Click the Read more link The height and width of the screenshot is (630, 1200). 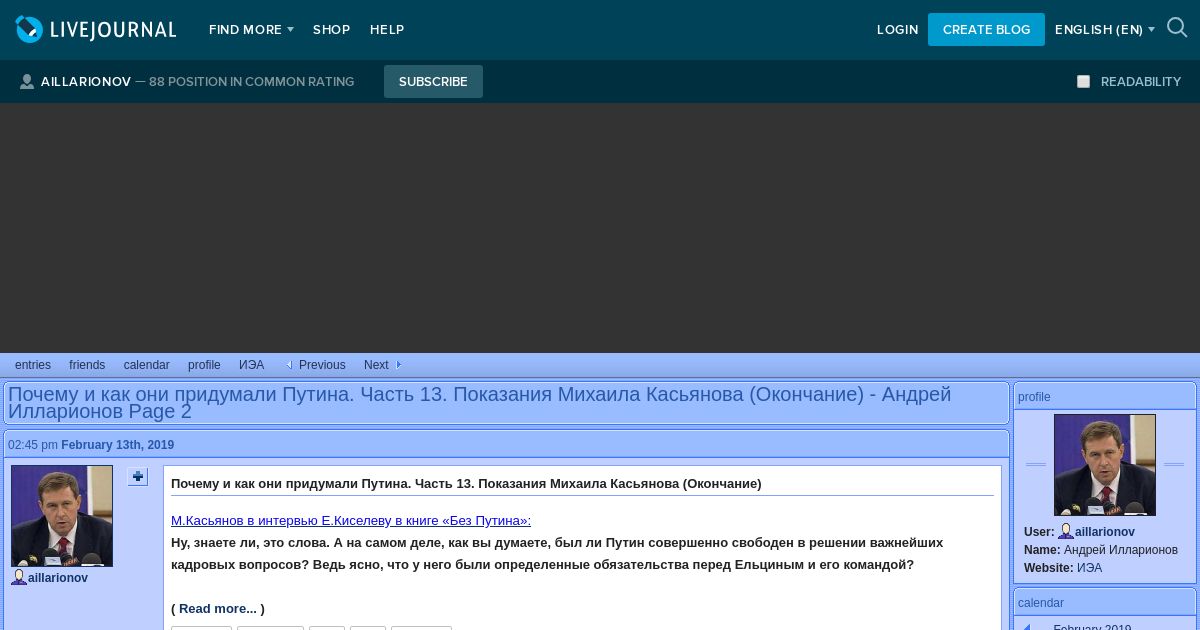click(x=218, y=608)
